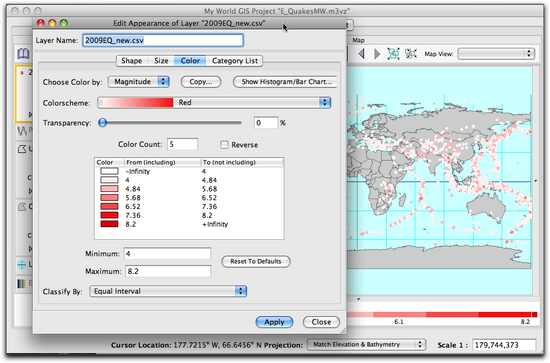Click the green zoom button on dialog
The height and width of the screenshot is (363, 550).
click(x=63, y=23)
